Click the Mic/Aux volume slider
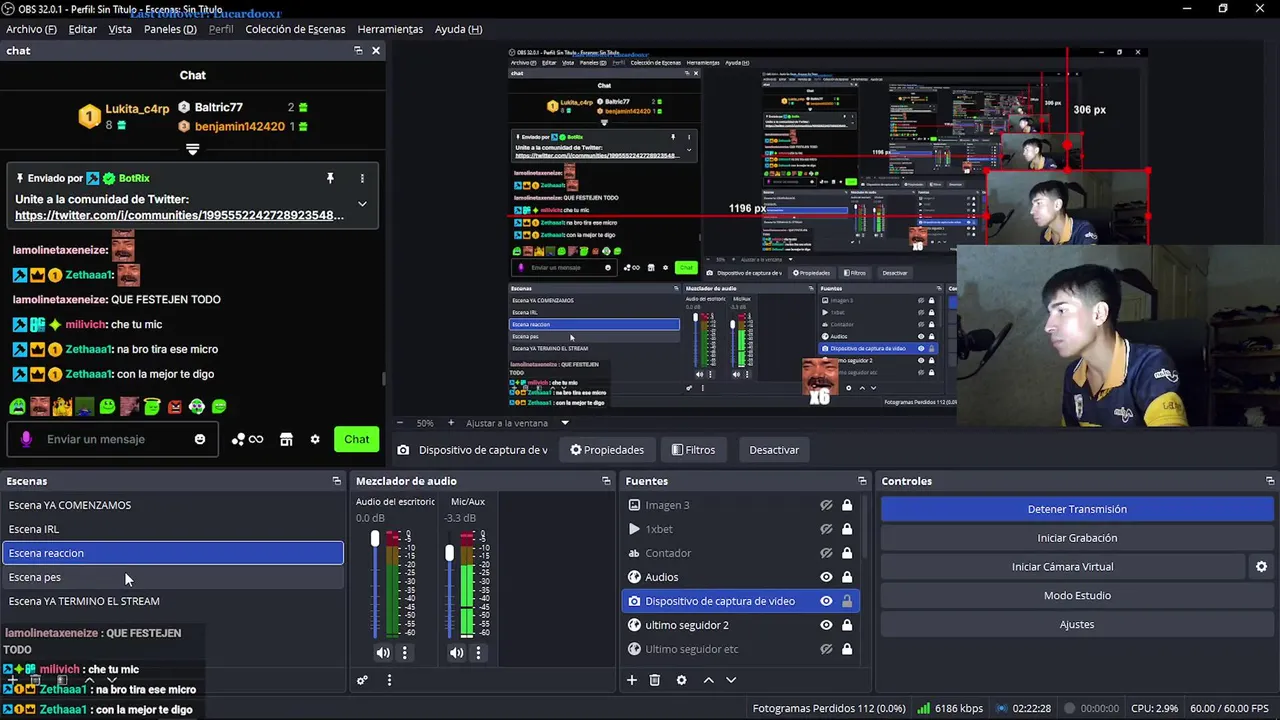The height and width of the screenshot is (720, 1280). (449, 584)
